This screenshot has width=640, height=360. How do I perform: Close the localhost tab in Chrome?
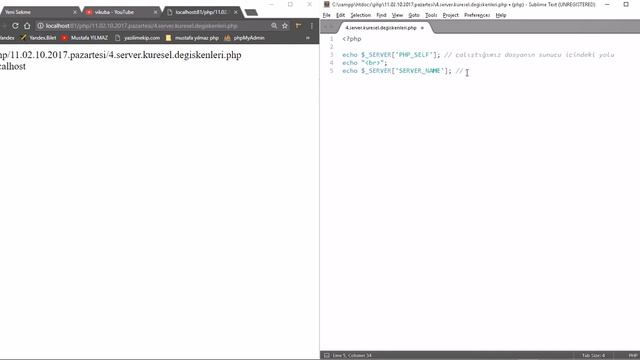[236, 12]
